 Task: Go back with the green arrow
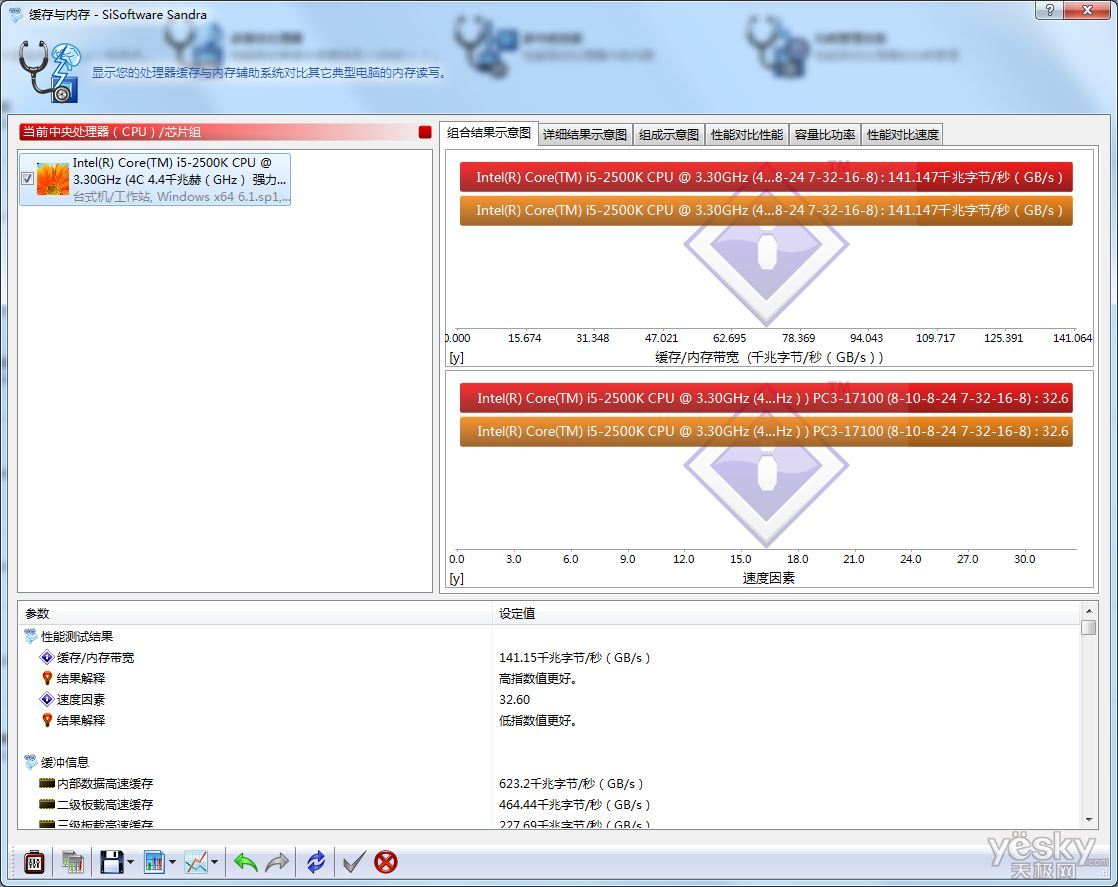pos(246,862)
